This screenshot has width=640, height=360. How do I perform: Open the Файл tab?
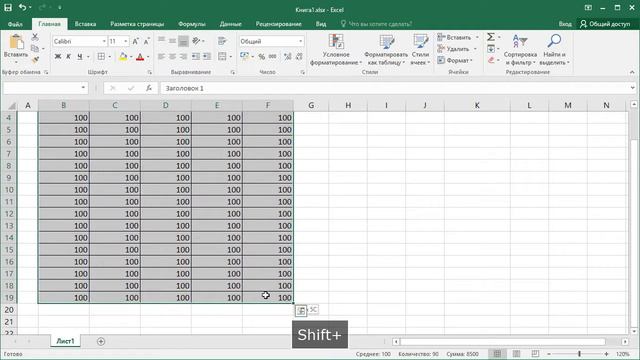coord(15,24)
